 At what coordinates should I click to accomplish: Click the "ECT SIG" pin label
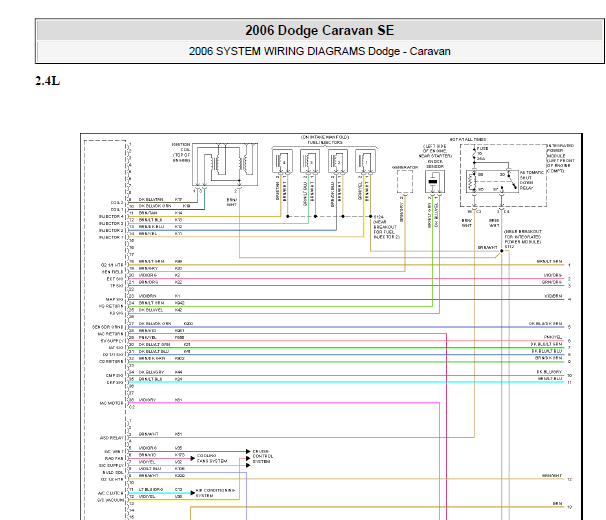point(115,279)
